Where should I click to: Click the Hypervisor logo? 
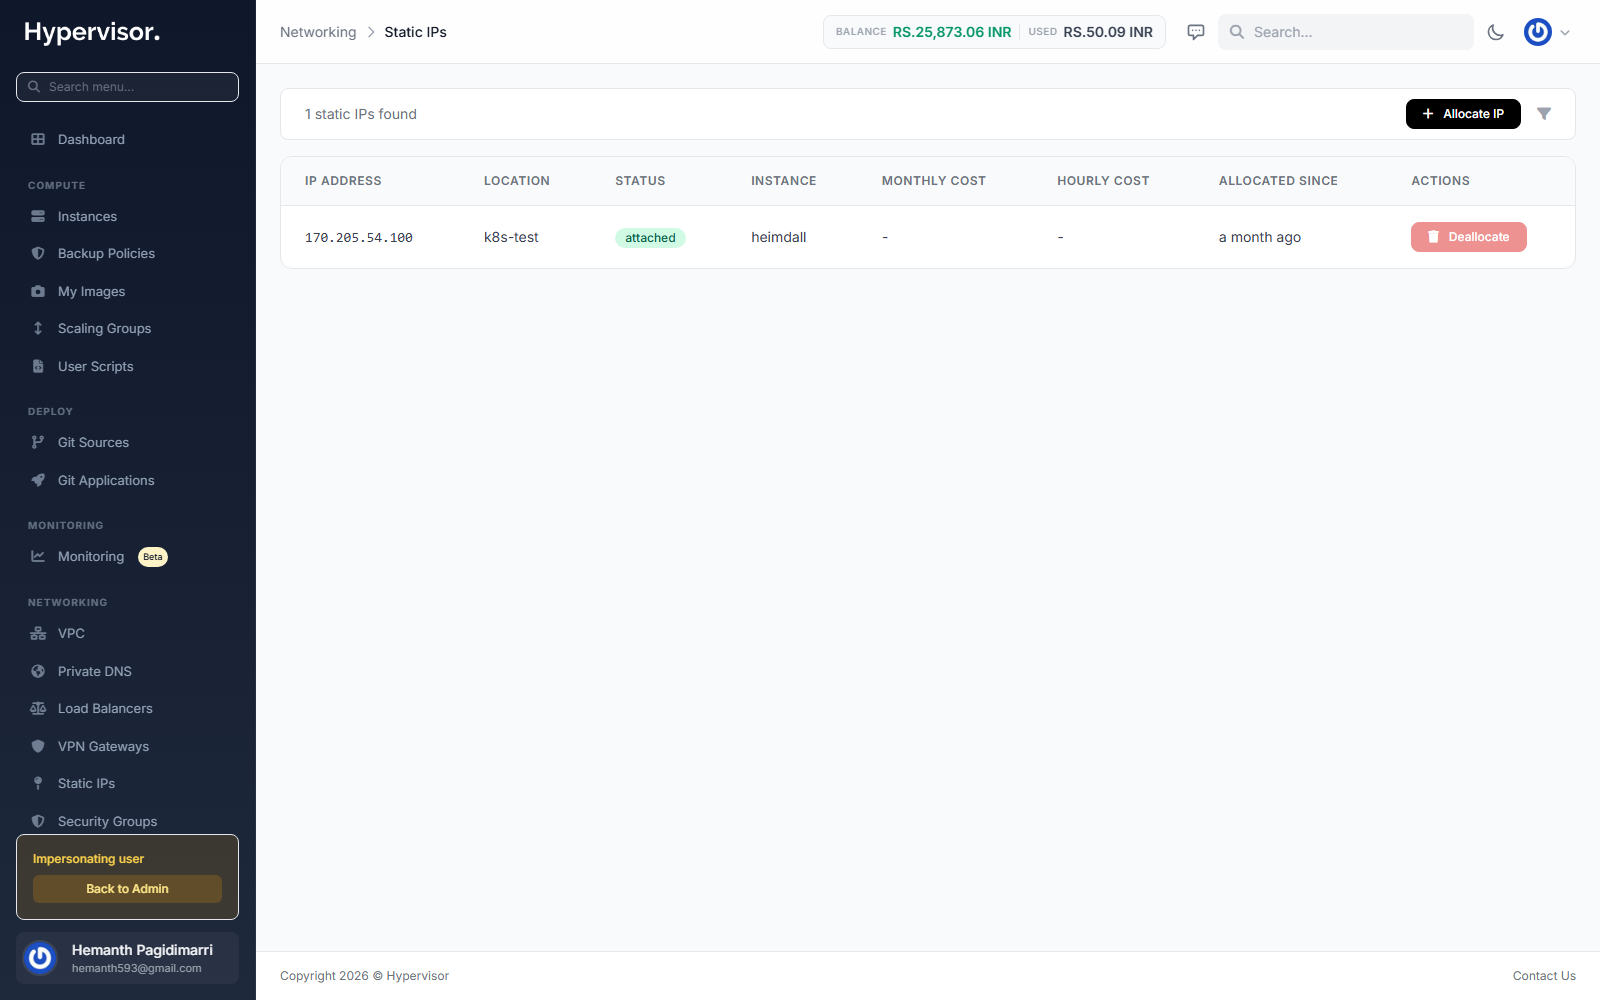[92, 32]
